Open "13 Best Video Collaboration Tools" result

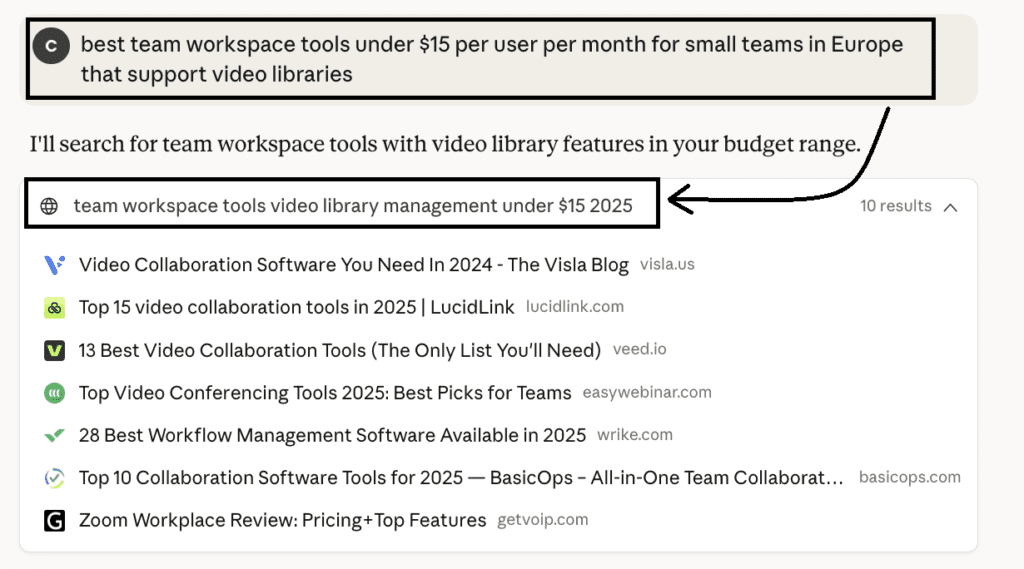339,350
